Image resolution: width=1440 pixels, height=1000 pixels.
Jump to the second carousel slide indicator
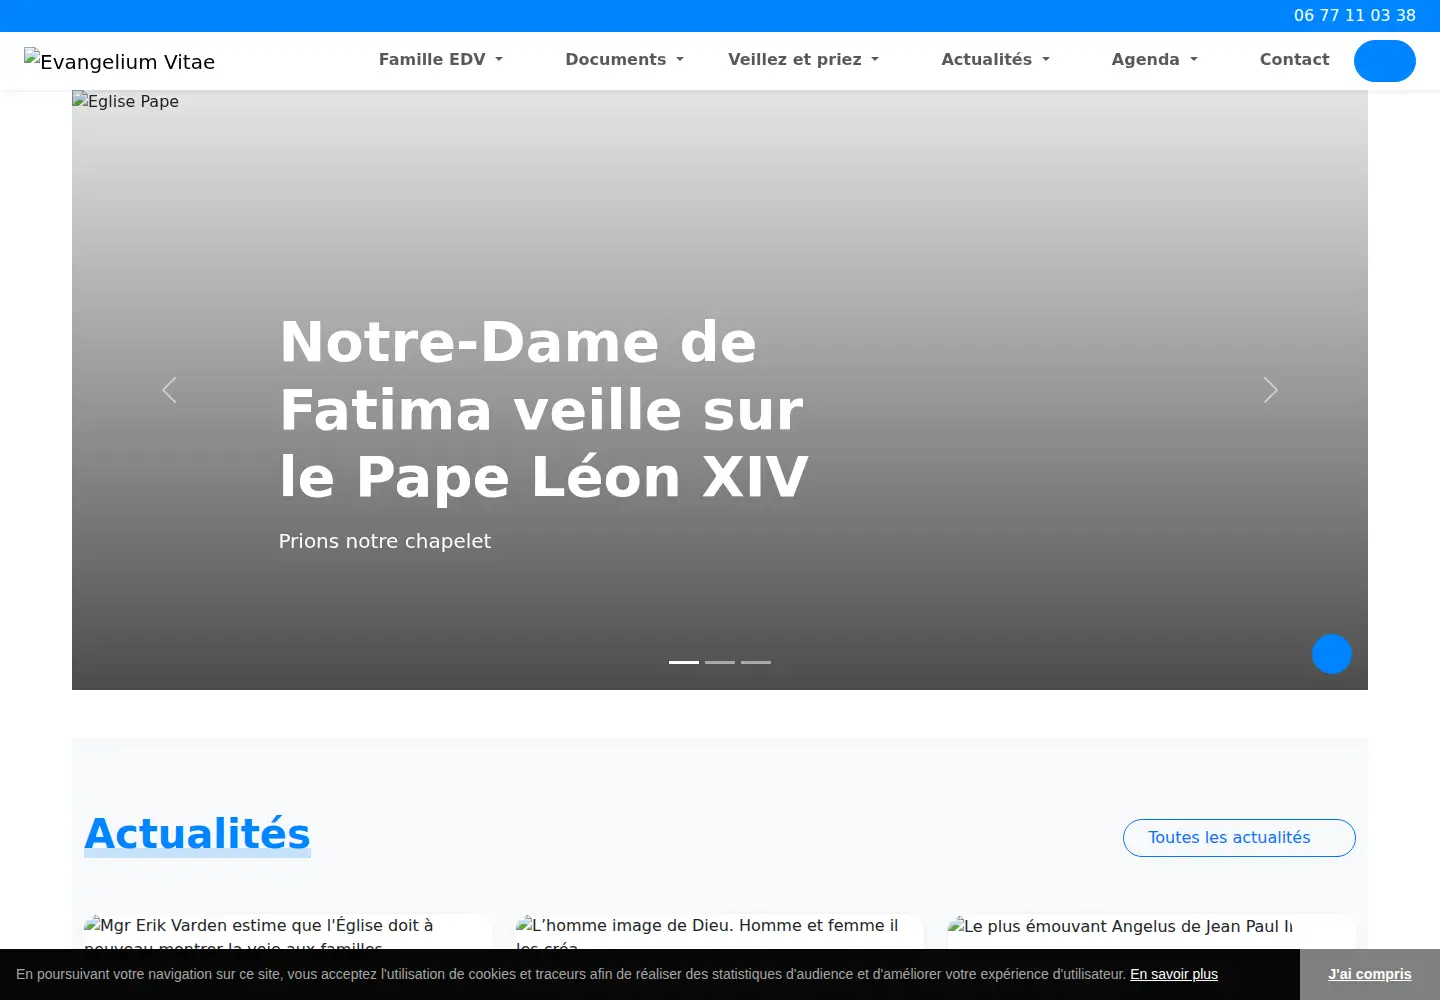pos(720,662)
